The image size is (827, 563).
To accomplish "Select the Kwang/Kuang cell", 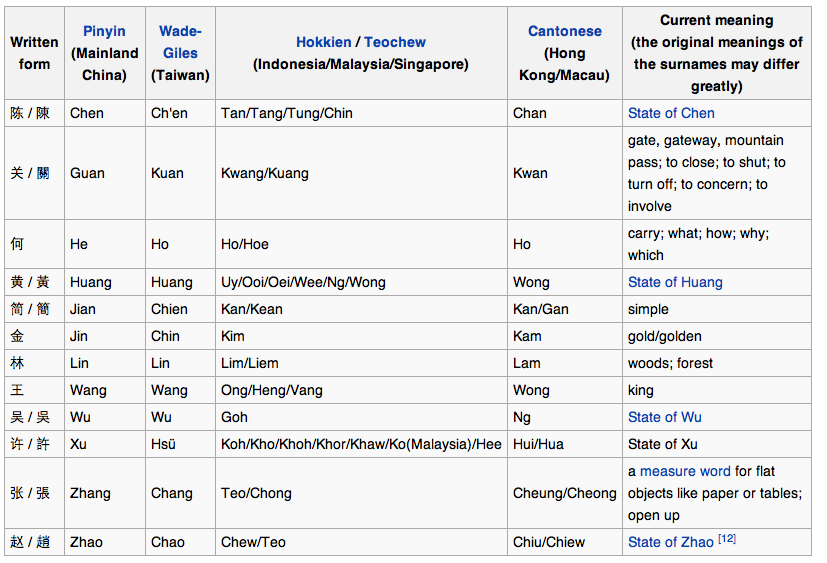I will (x=265, y=173).
